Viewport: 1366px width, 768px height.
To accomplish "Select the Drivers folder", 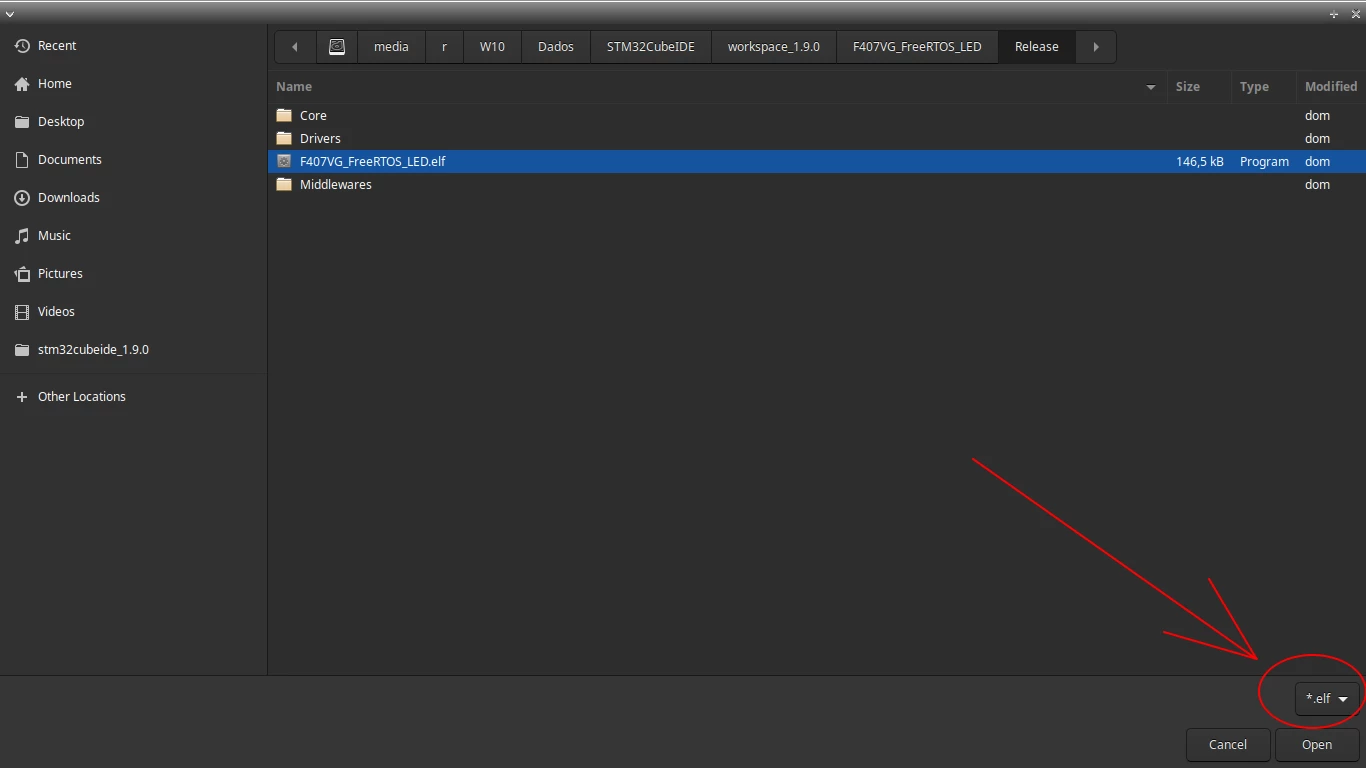I will pos(817,139).
